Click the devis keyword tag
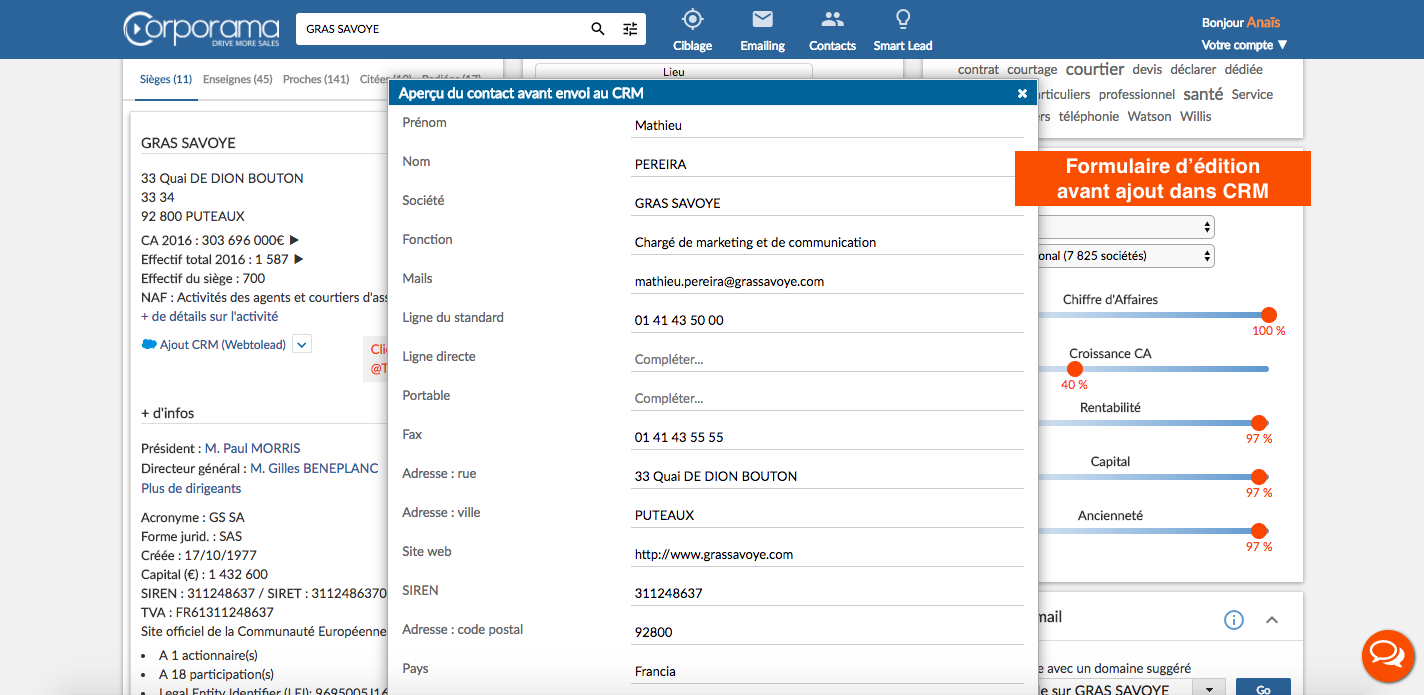The image size is (1424, 695). pos(1147,69)
